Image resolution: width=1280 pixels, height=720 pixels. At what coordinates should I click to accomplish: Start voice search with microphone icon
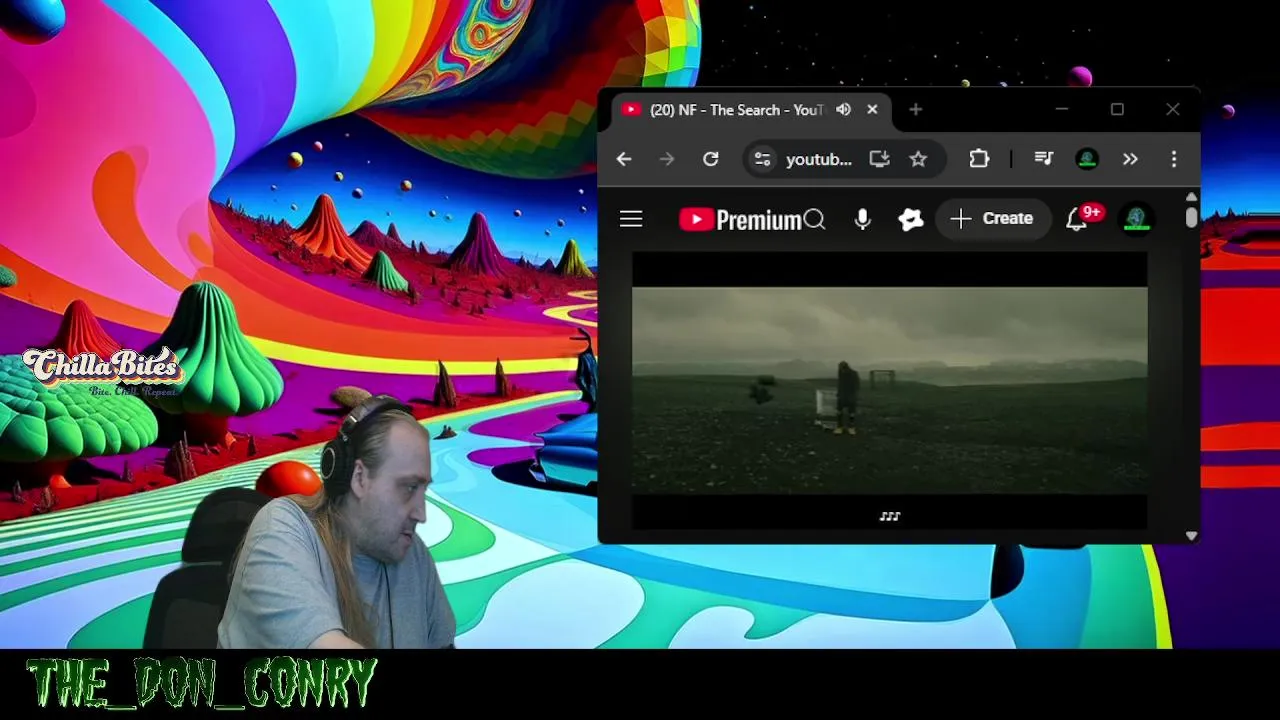(x=863, y=220)
